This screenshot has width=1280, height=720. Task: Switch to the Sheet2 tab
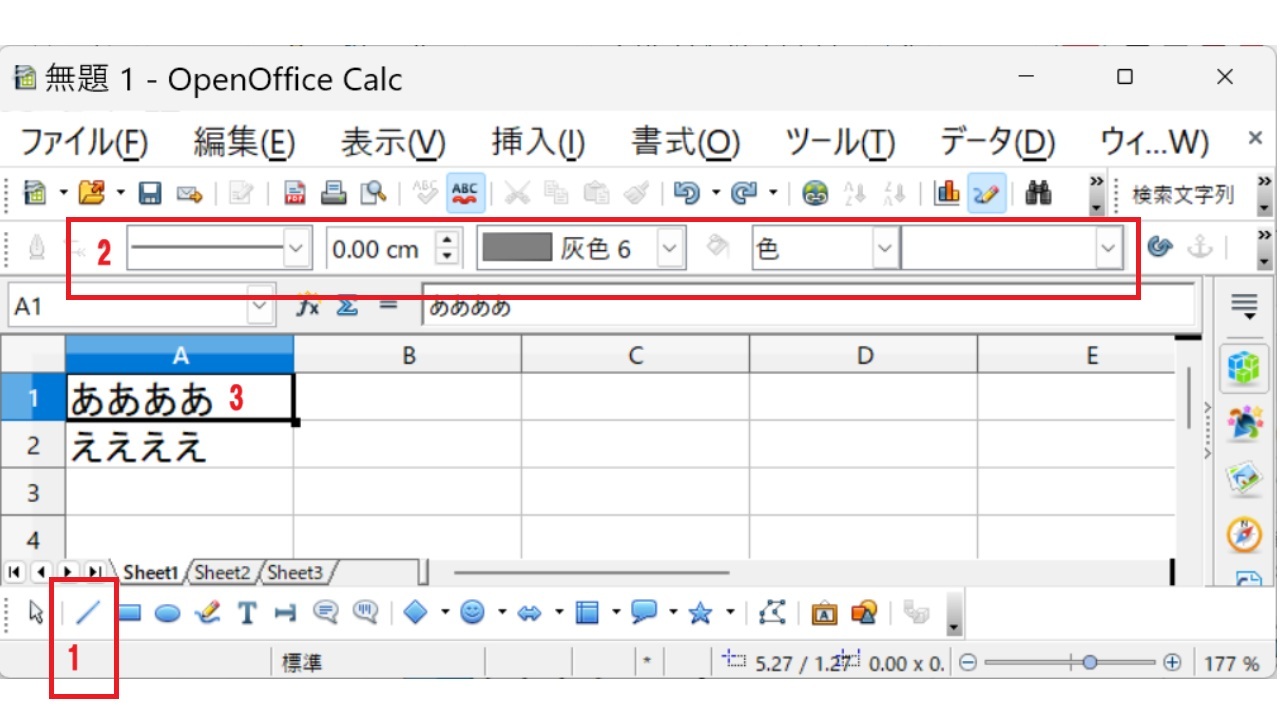pos(222,572)
